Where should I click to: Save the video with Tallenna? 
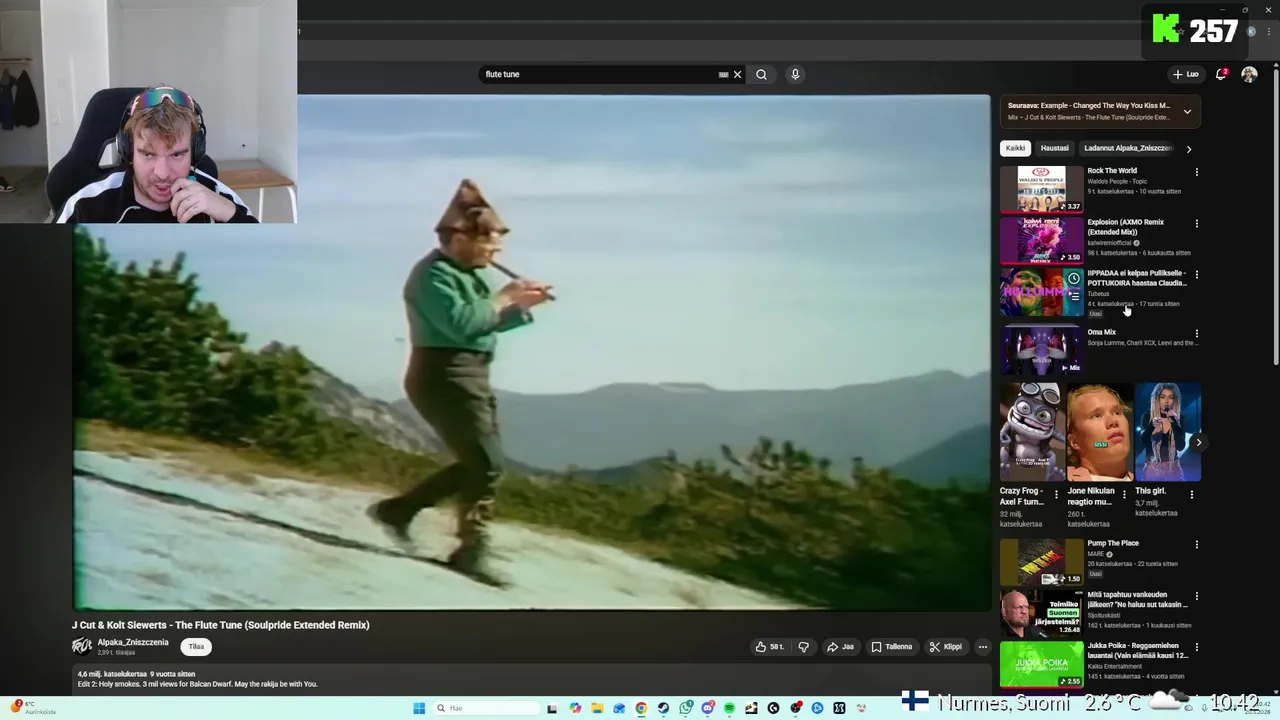pyautogui.click(x=891, y=647)
